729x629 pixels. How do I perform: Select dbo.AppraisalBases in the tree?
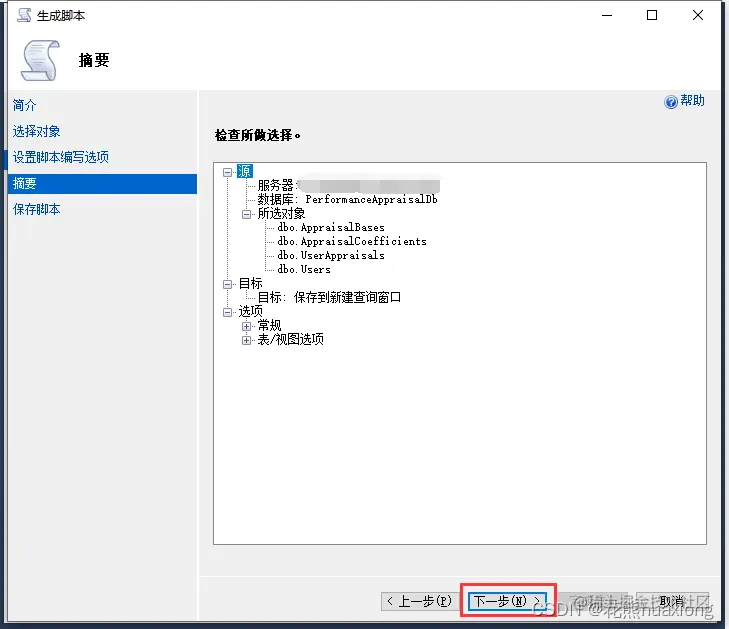[x=331, y=227]
